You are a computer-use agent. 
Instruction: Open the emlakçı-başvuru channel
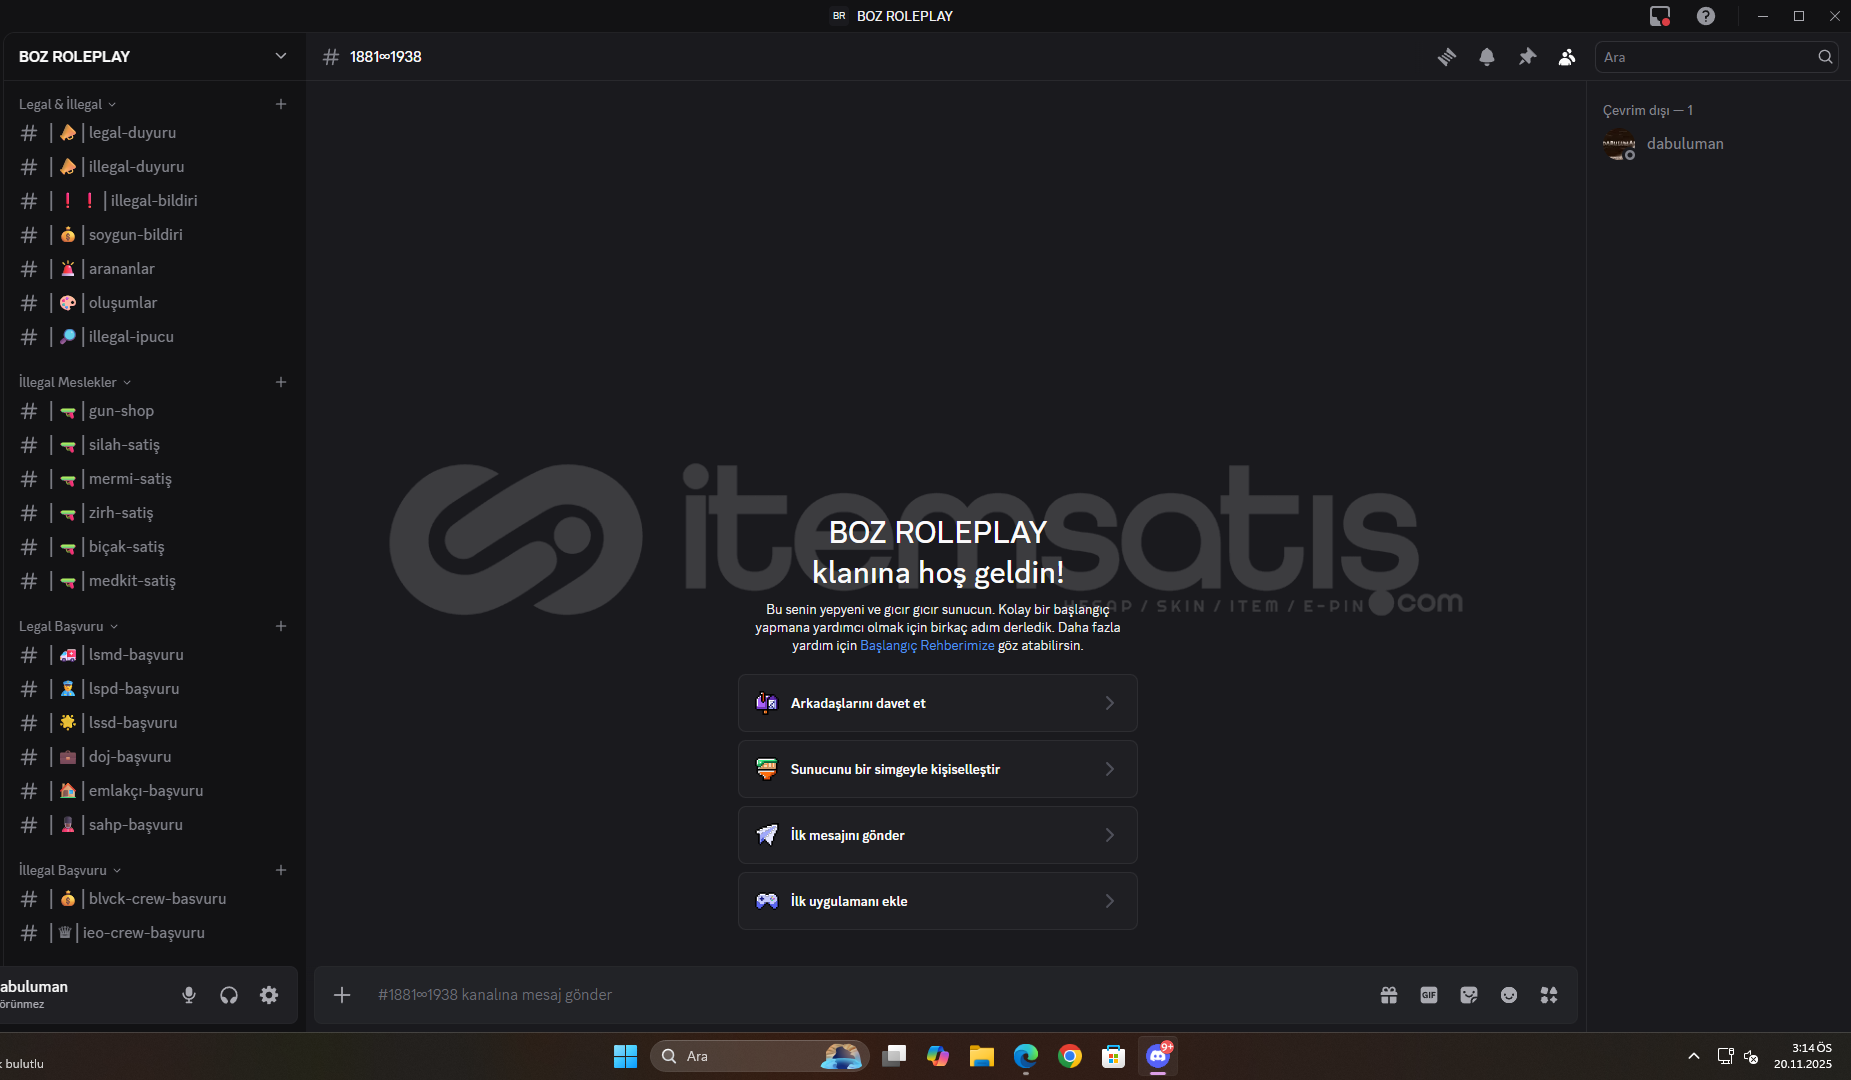(153, 791)
